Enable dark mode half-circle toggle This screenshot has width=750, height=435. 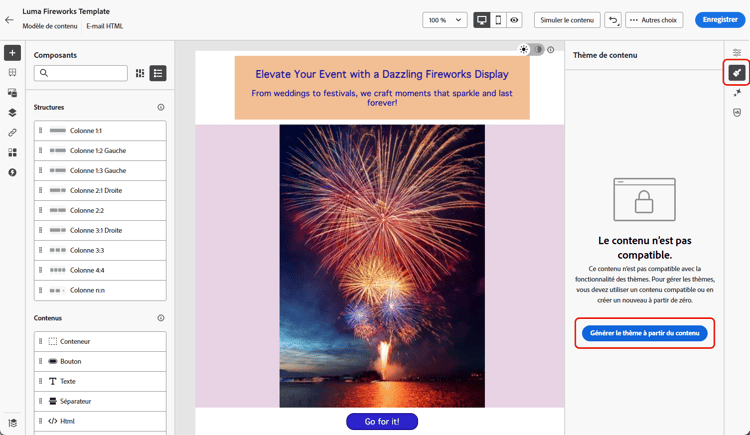pyautogui.click(x=539, y=49)
